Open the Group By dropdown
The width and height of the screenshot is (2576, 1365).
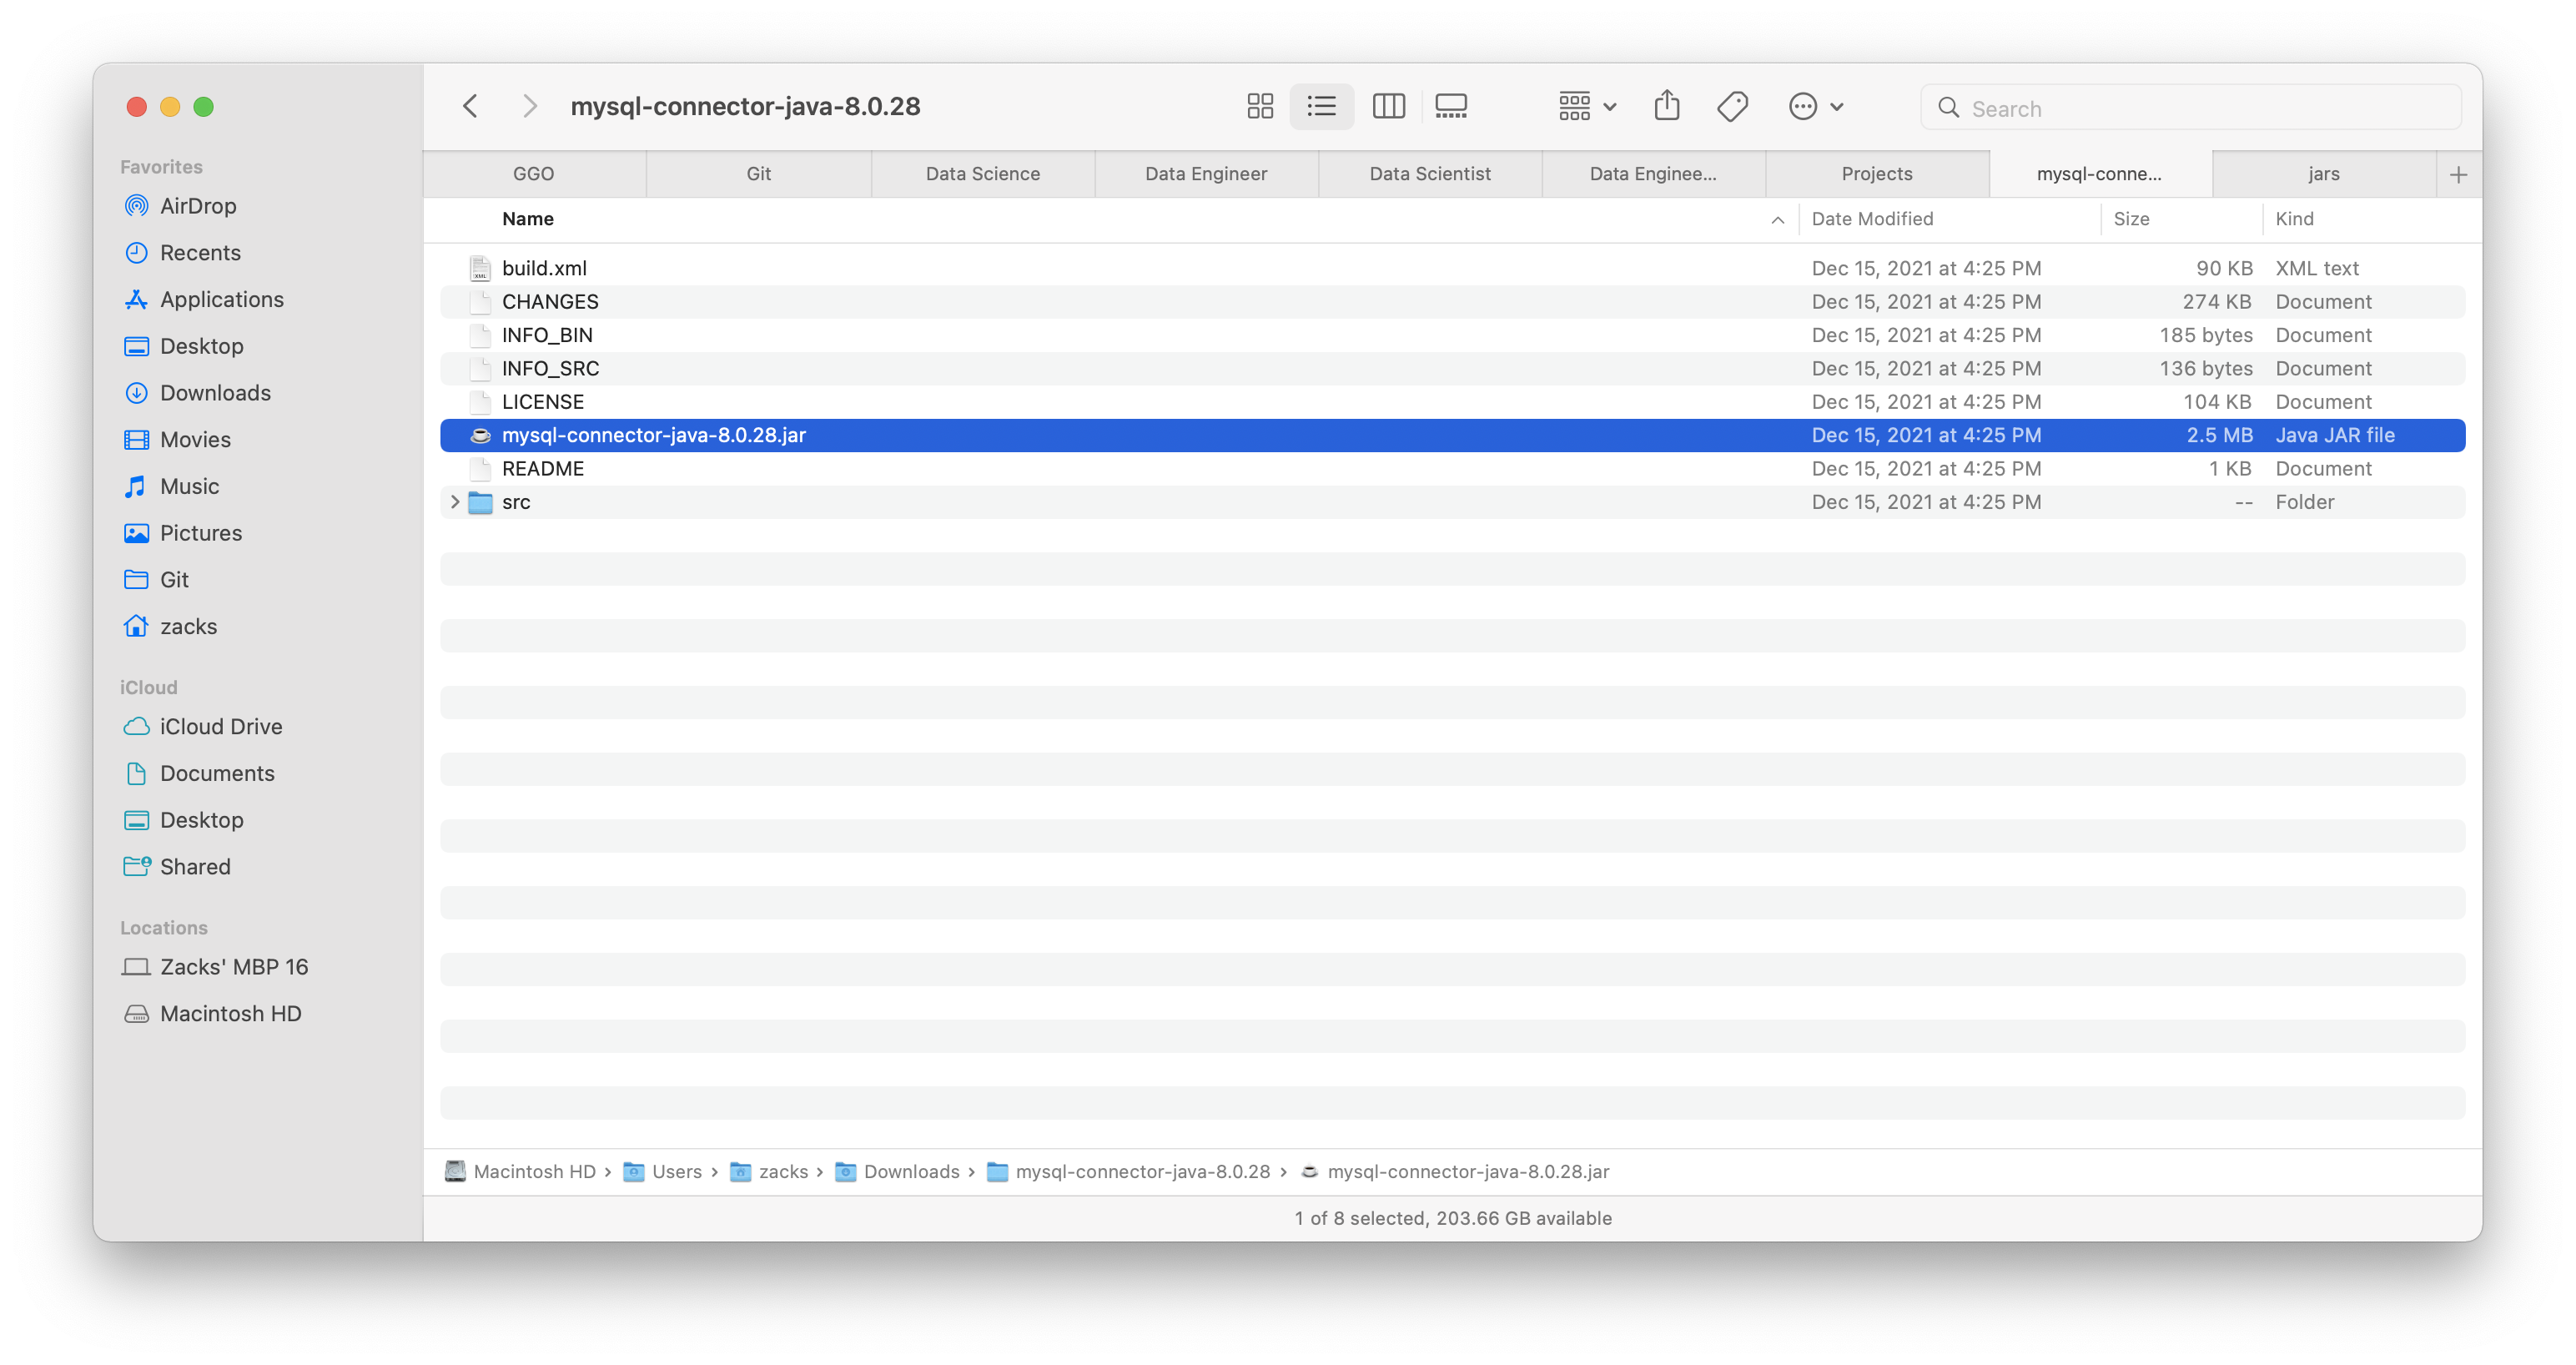[1586, 106]
